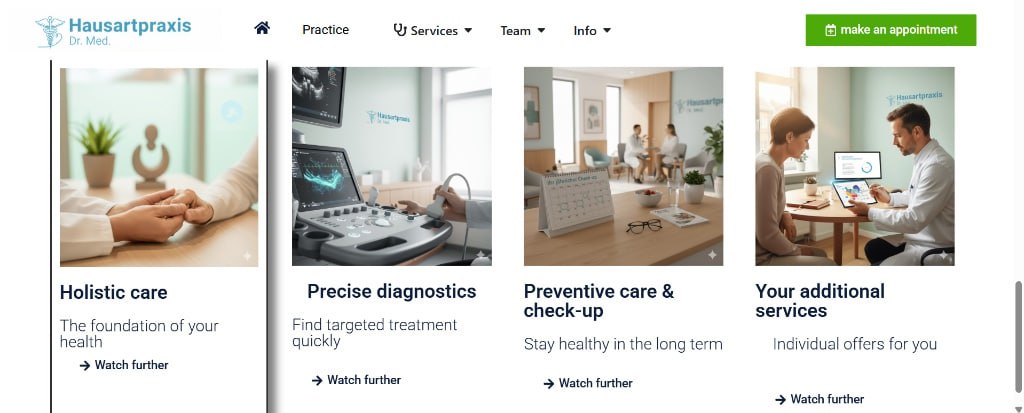The image size is (1024, 413).
Task: Click the make an appointment button
Action: (x=891, y=30)
